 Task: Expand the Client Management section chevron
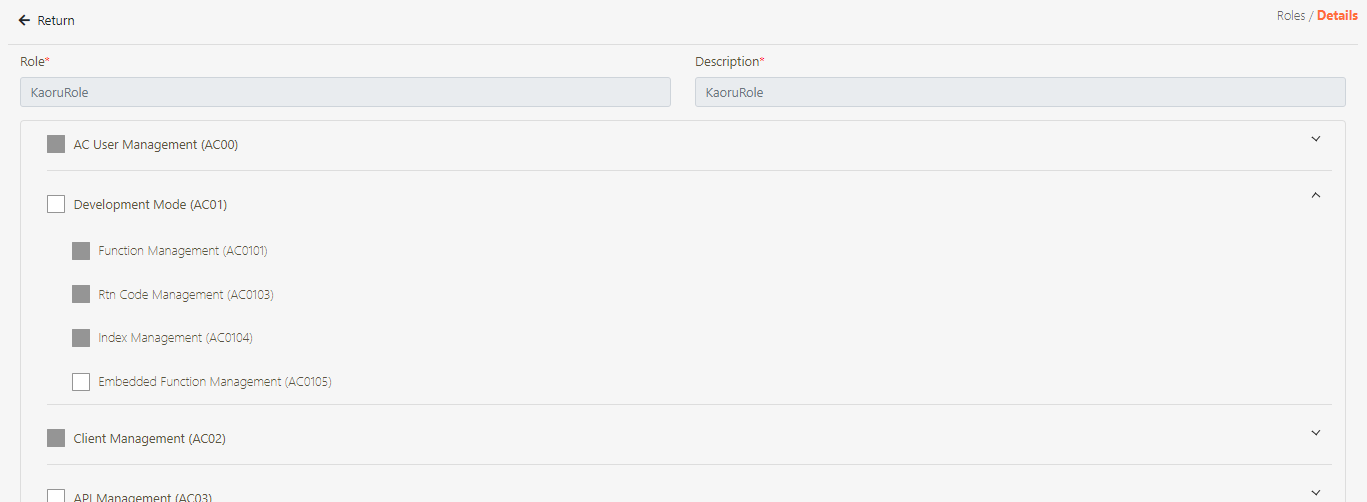pyautogui.click(x=1316, y=433)
